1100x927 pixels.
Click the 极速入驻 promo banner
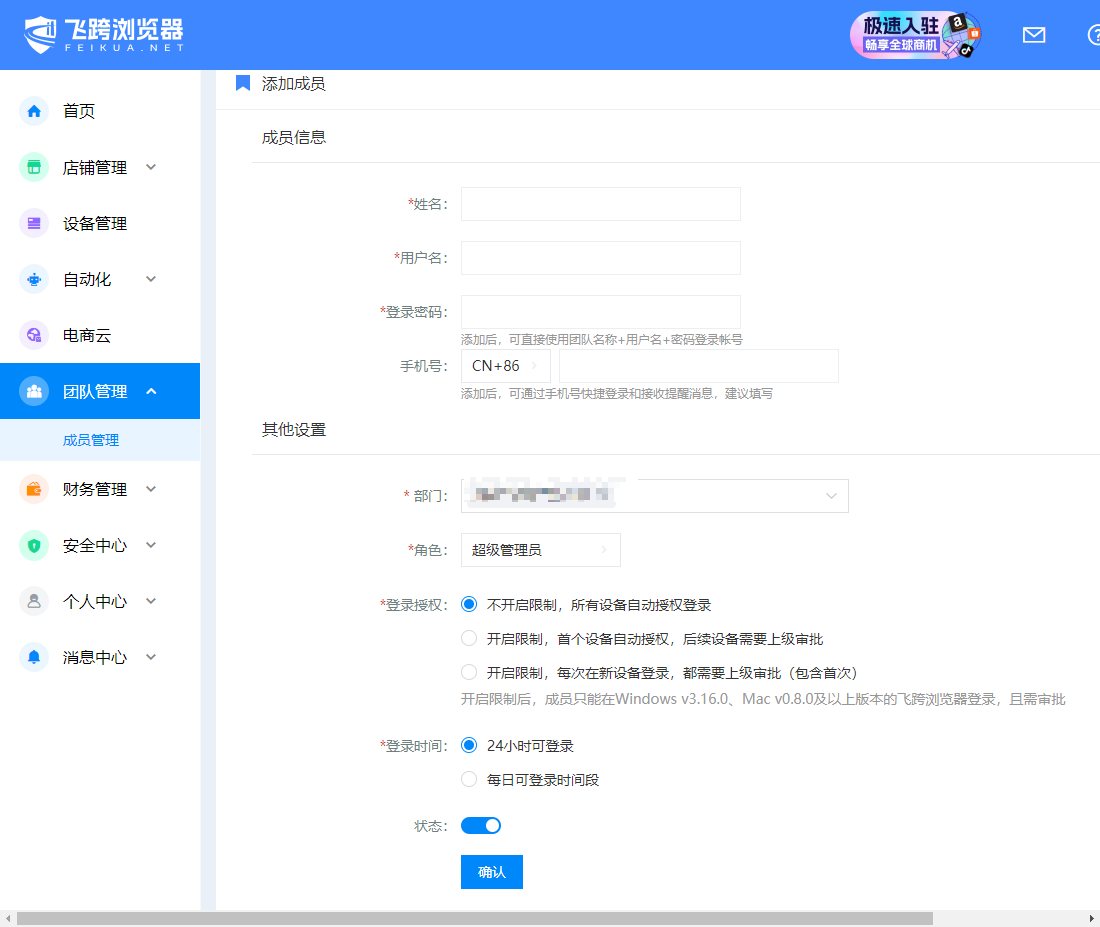click(914, 35)
